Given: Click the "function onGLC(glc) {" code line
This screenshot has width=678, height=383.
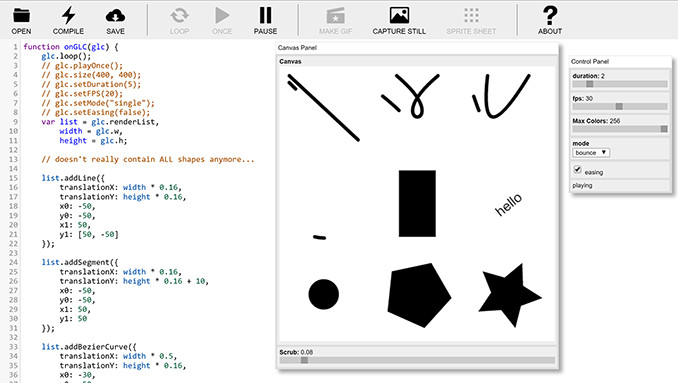Looking at the screenshot, I should click(71, 47).
